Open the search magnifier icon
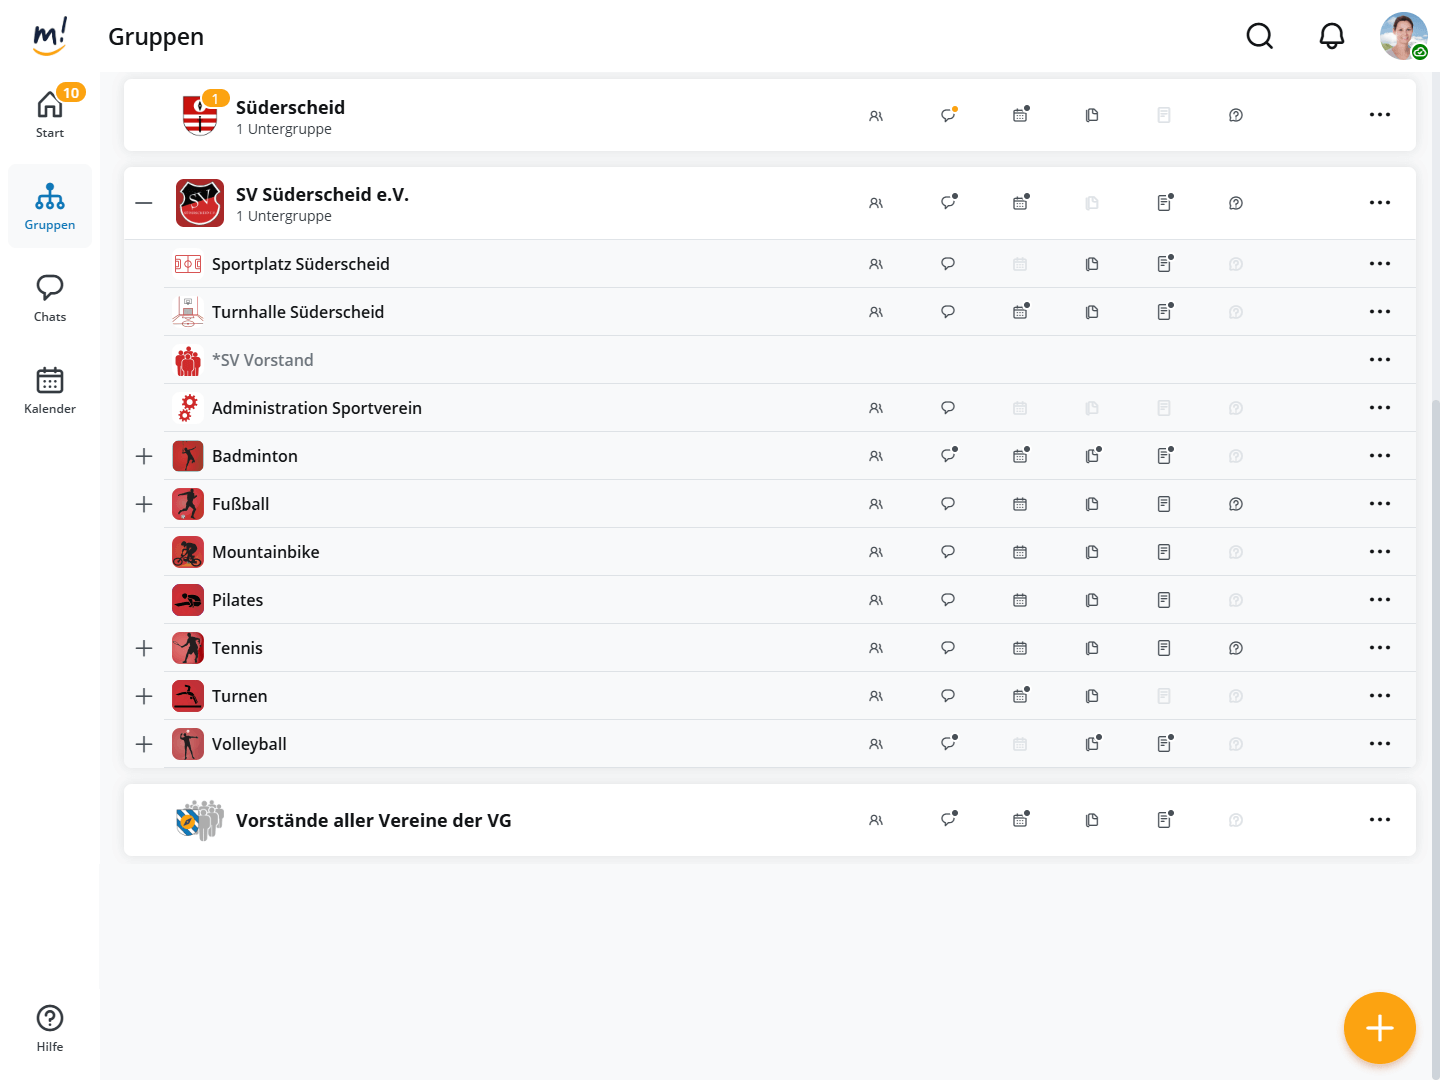1440x1080 pixels. (1260, 36)
